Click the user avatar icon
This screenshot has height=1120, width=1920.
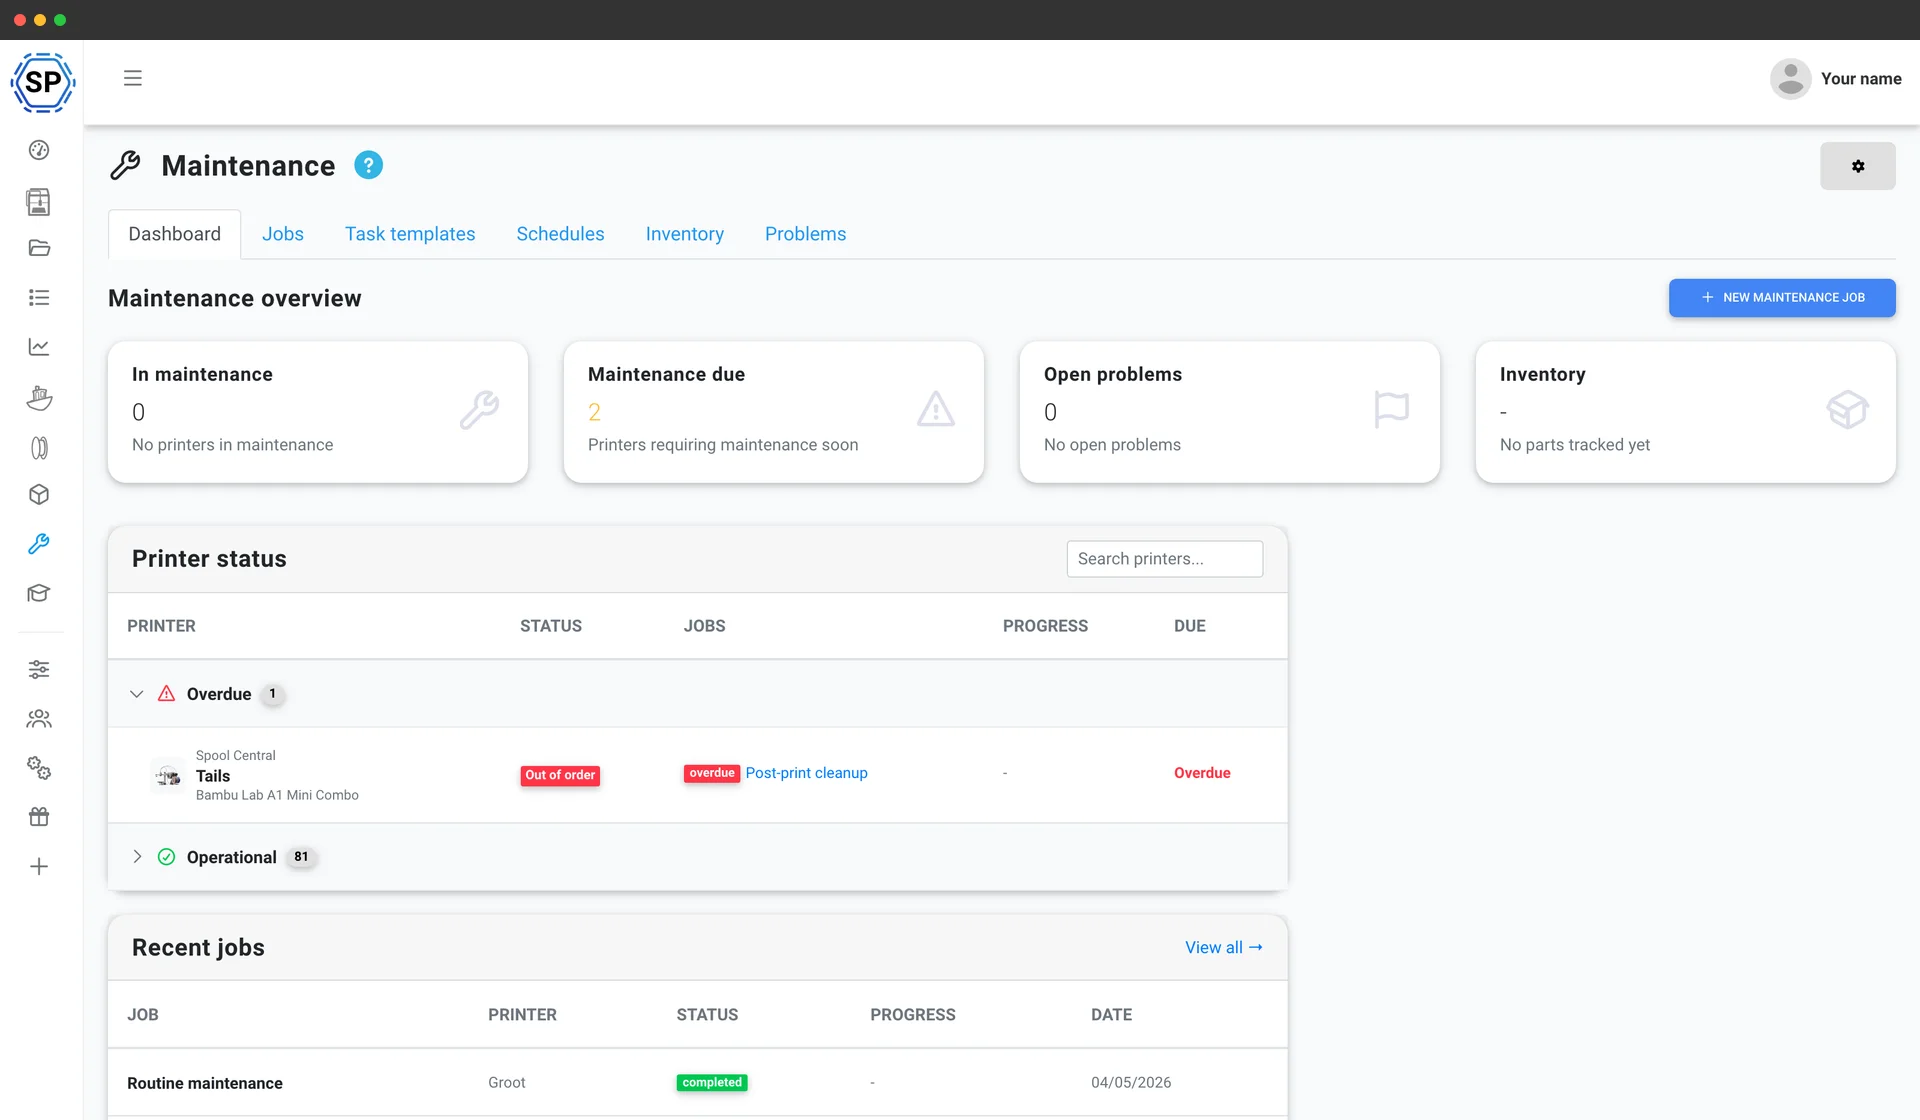tap(1790, 78)
